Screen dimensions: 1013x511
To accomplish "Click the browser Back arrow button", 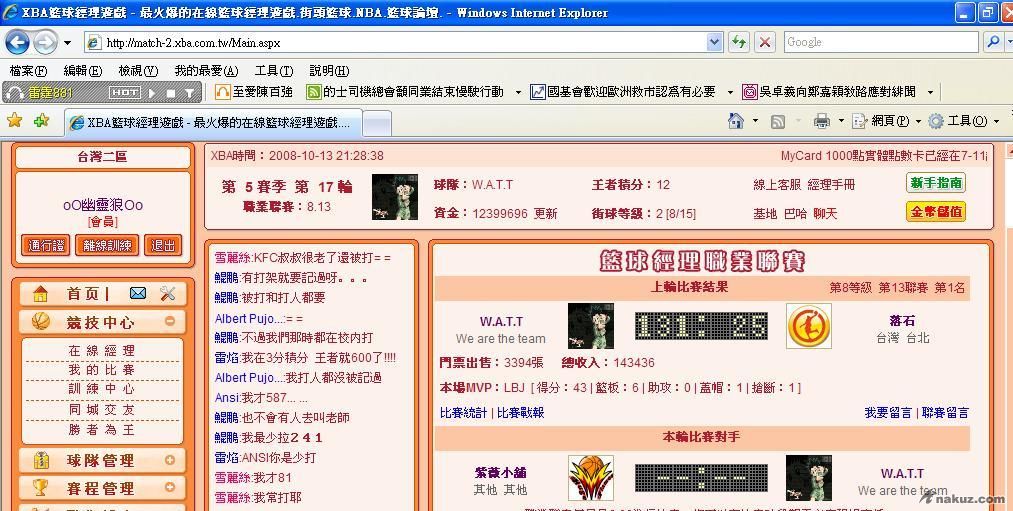I will coord(17,43).
